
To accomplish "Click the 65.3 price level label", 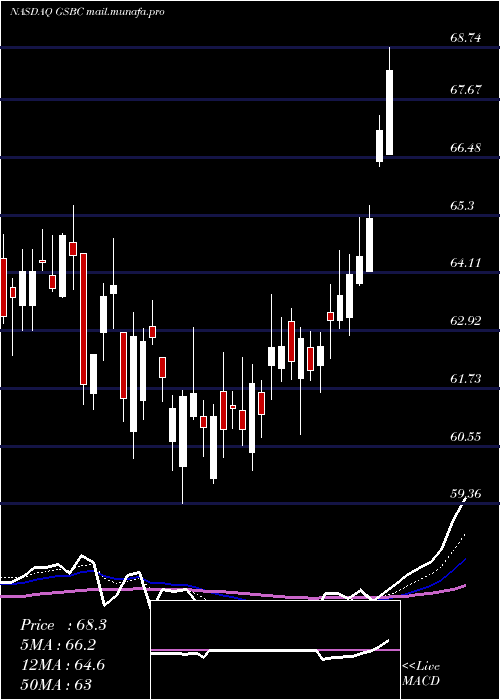I will click(462, 206).
